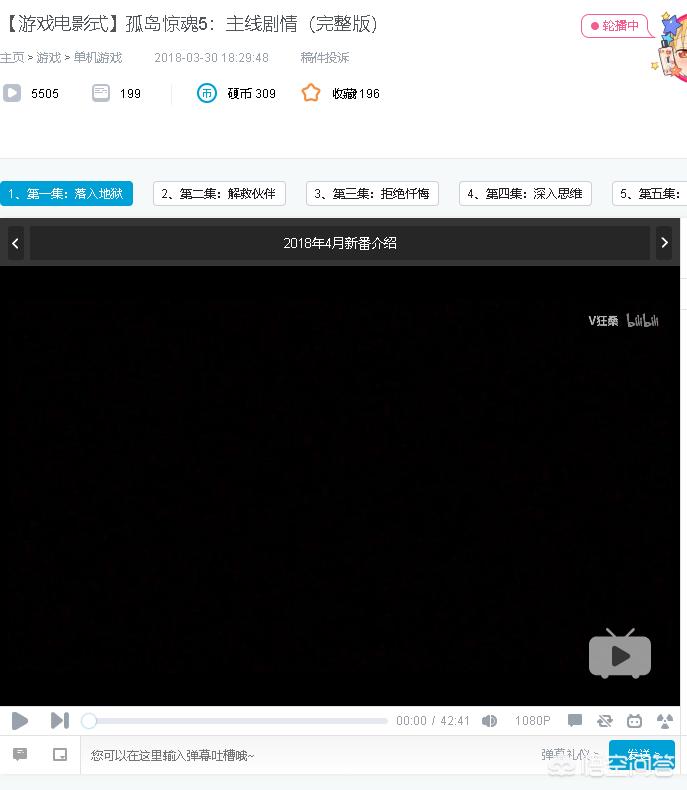
Task: Click the radiation symbol icon in controls
Action: [665, 721]
